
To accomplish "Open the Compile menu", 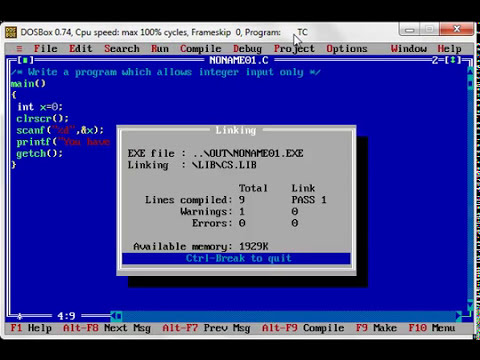I will 201,49.
